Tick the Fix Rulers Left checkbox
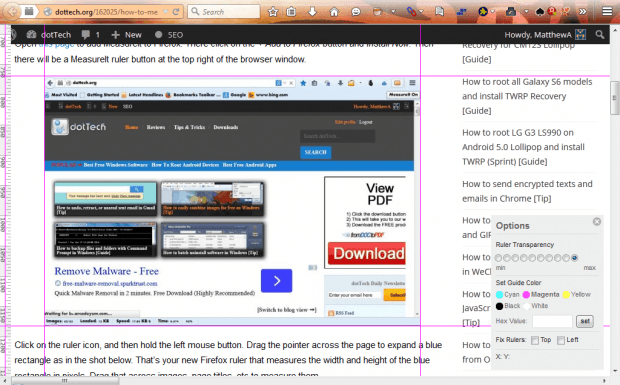Viewport: 620px width, 385px height. pyautogui.click(x=561, y=340)
